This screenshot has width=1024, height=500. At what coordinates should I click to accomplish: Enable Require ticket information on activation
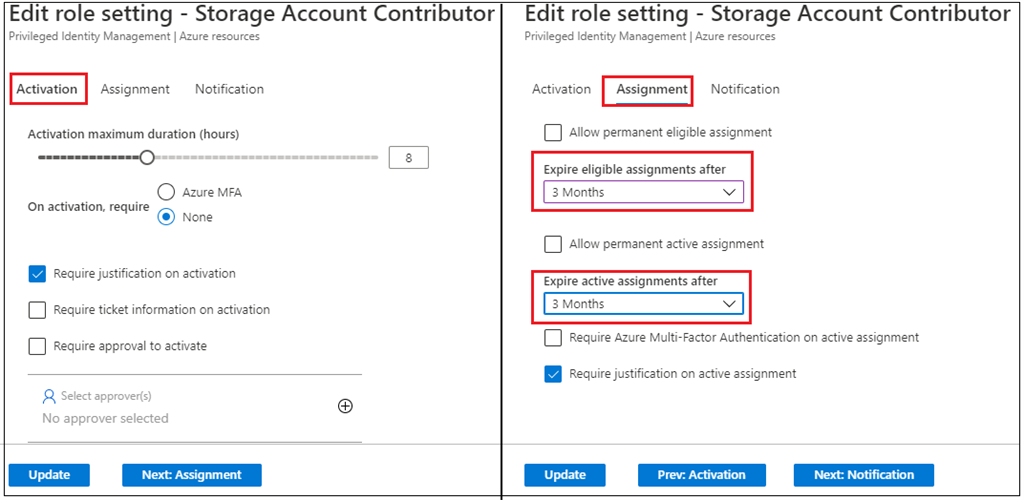[37, 310]
